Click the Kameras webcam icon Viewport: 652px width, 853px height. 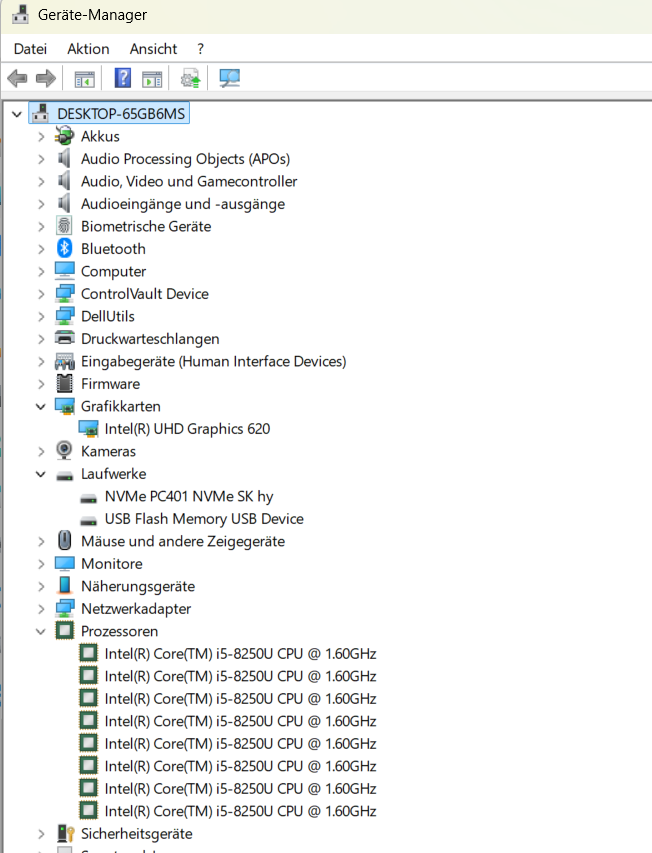click(64, 451)
